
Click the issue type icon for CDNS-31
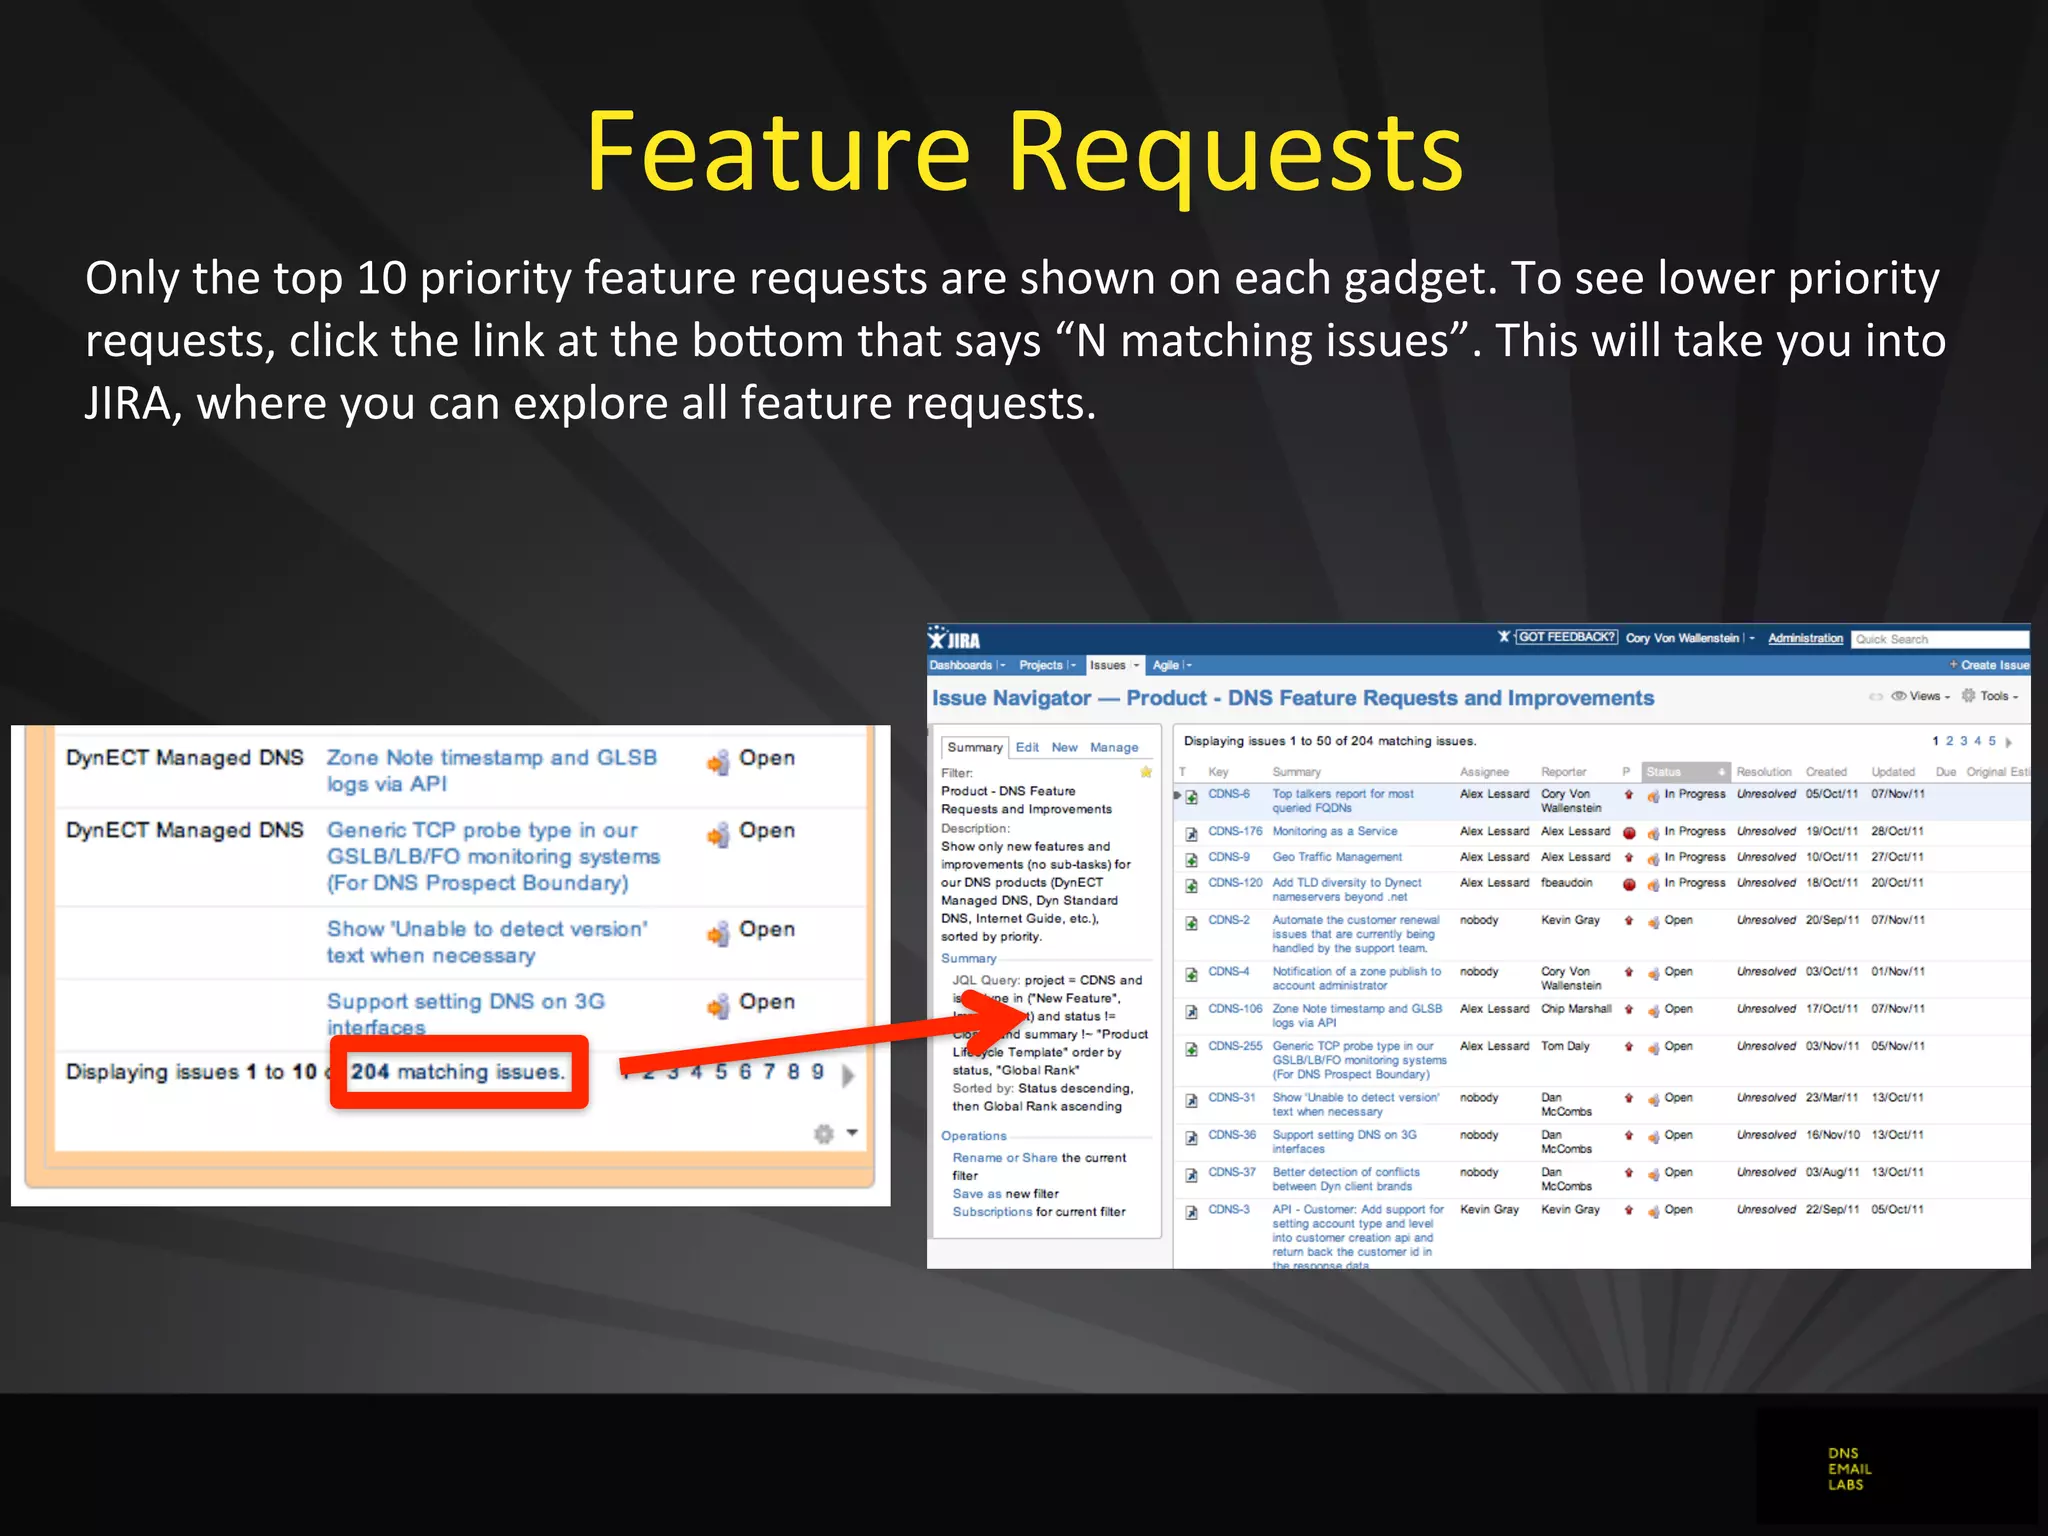[x=1191, y=1100]
